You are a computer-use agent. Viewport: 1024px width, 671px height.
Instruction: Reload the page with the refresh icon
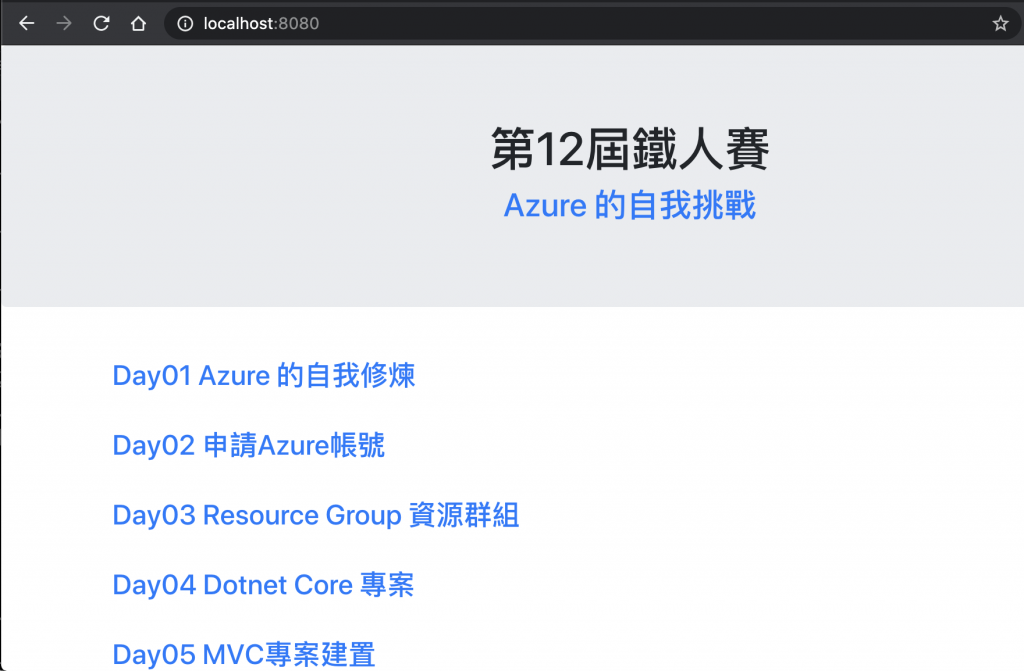click(x=101, y=24)
